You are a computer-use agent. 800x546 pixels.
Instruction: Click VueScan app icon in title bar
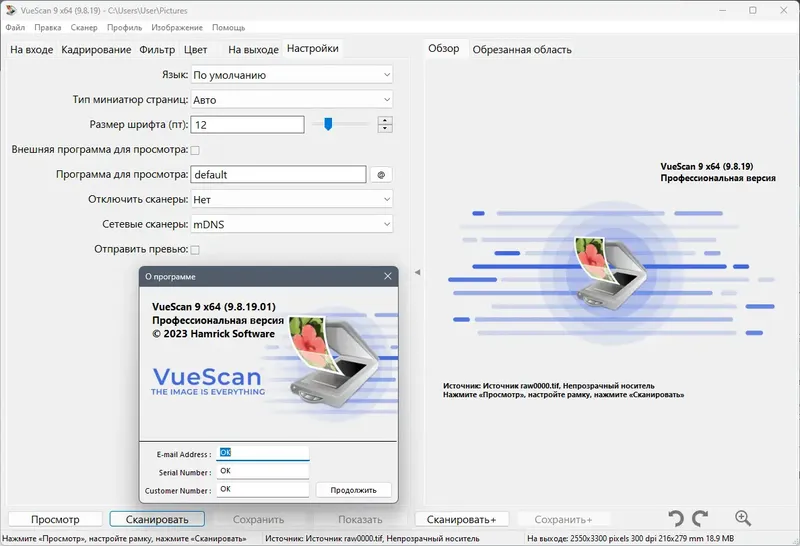click(x=10, y=10)
